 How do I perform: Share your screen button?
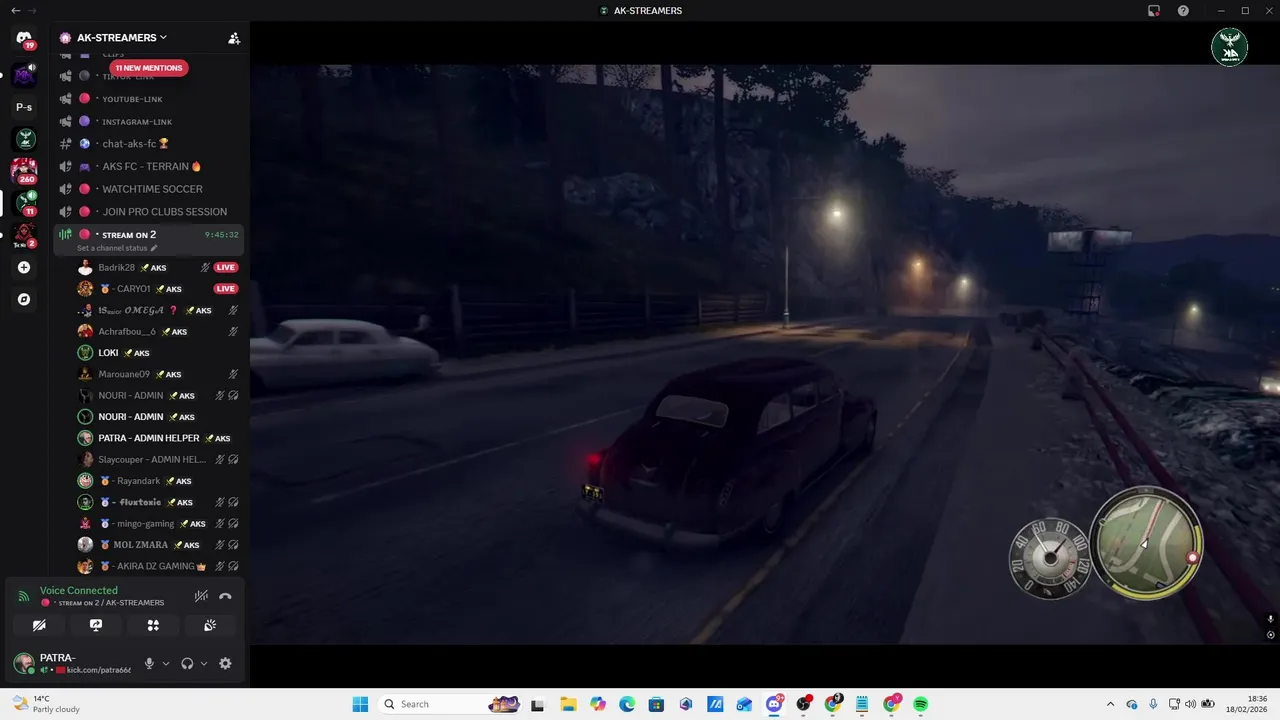(96, 625)
